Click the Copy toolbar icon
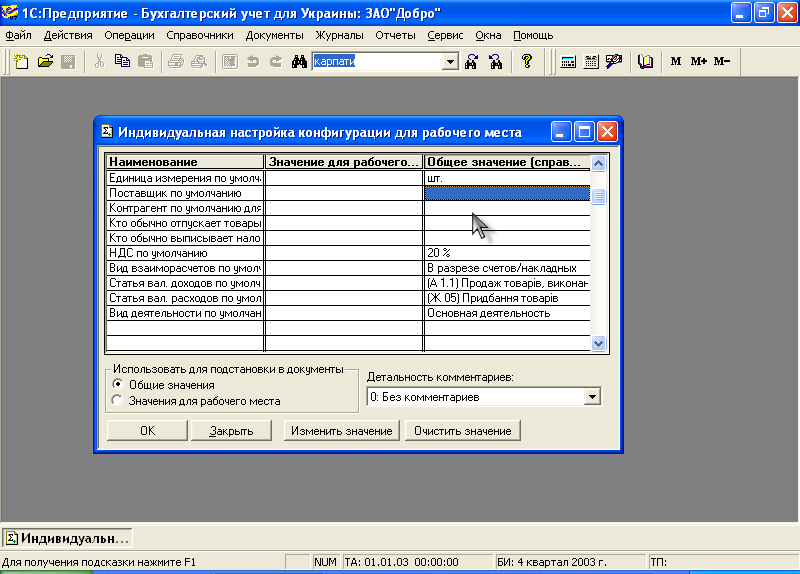The image size is (800, 574). click(122, 62)
